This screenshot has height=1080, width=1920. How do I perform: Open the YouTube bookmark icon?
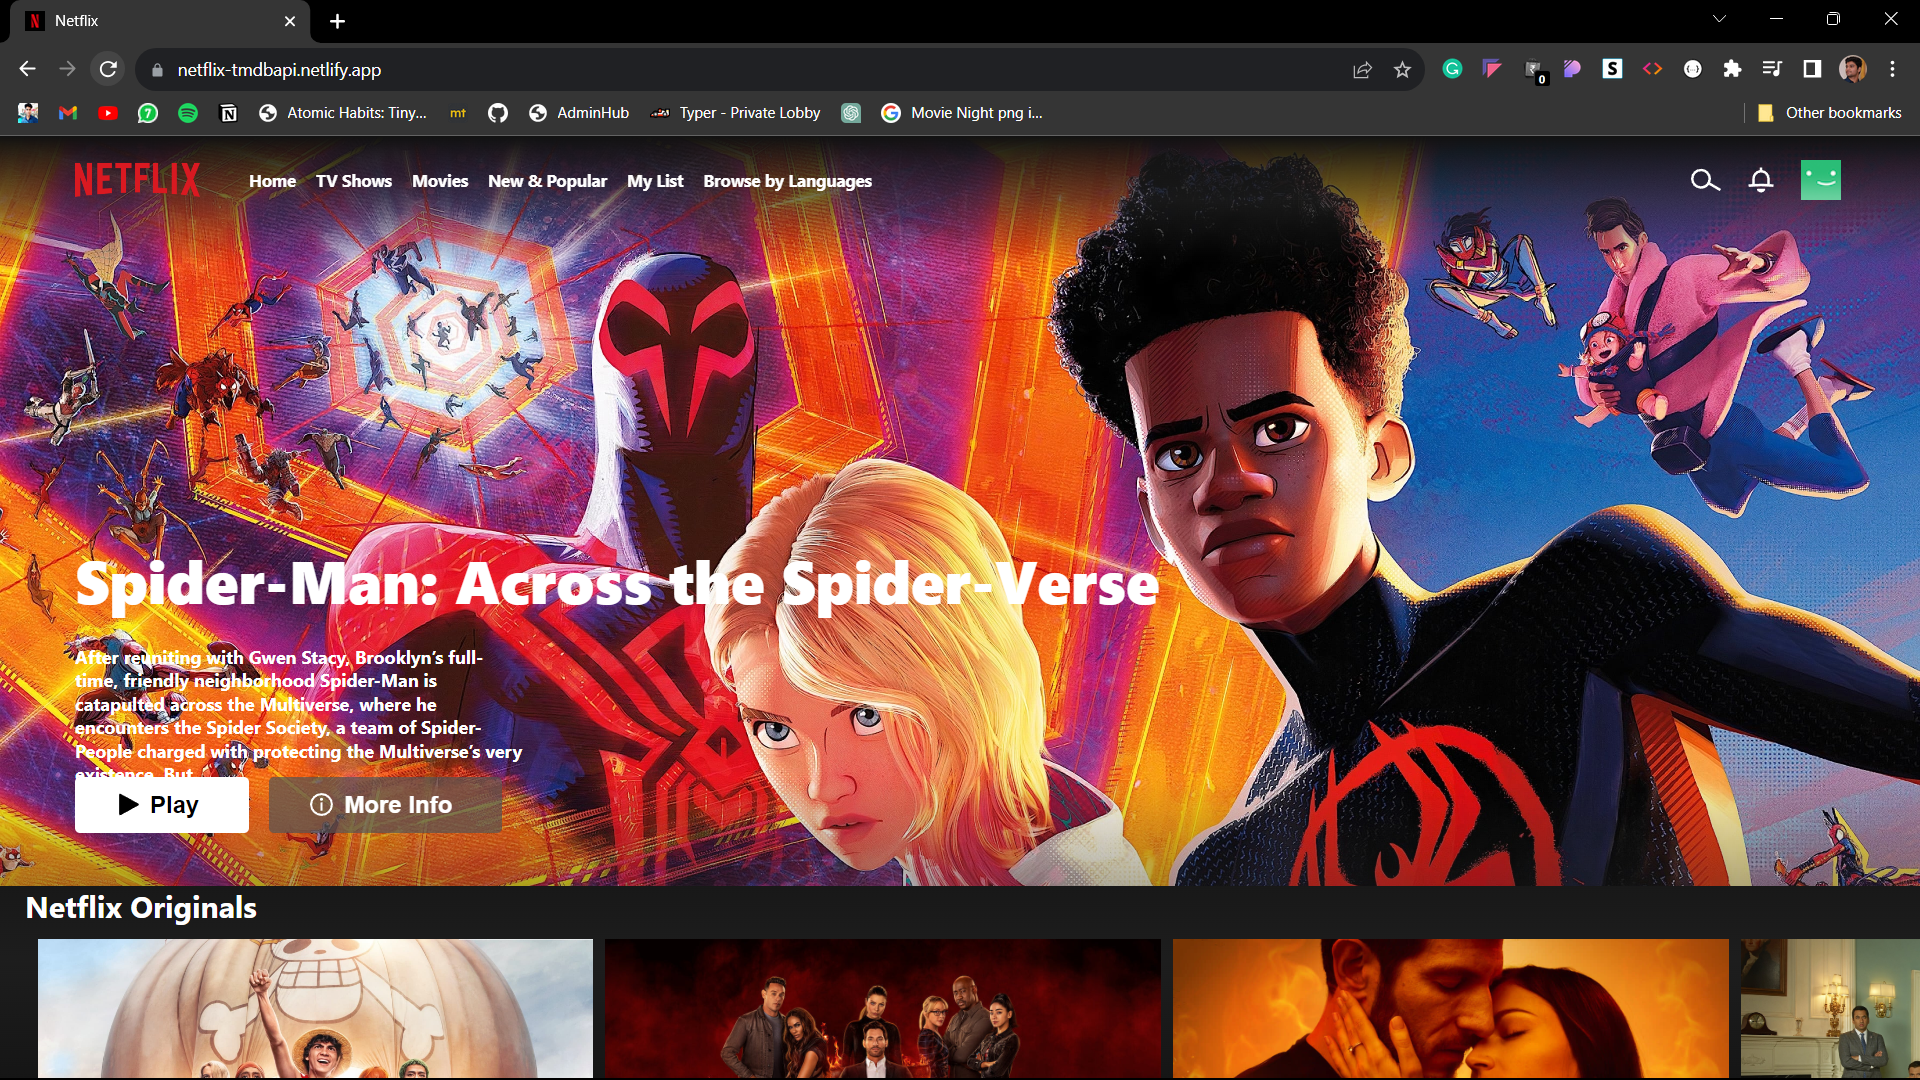coord(108,113)
